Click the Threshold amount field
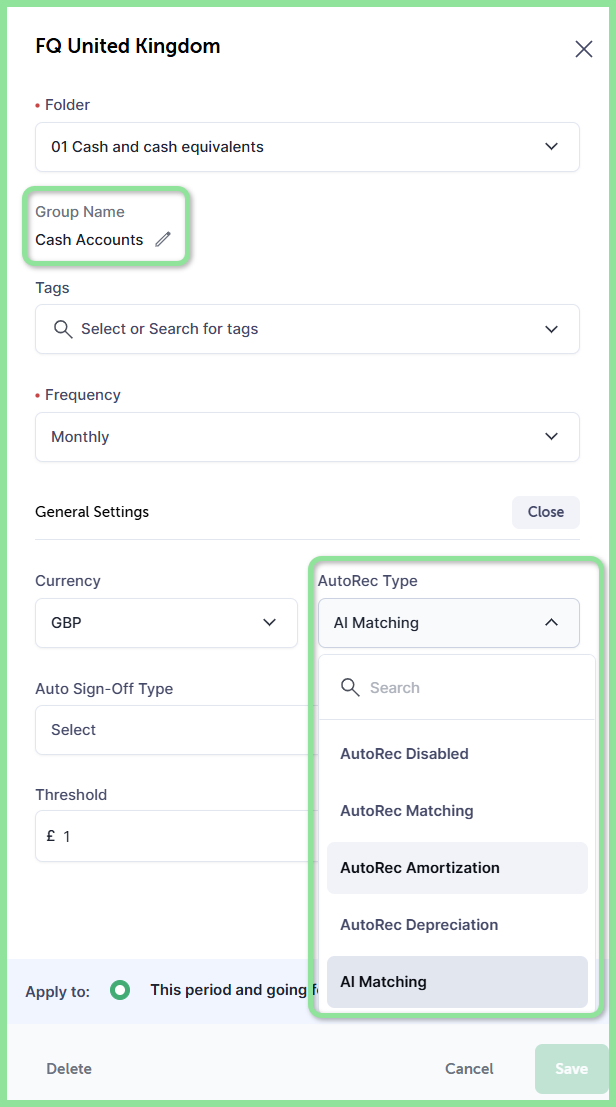The image size is (616, 1107). click(172, 837)
